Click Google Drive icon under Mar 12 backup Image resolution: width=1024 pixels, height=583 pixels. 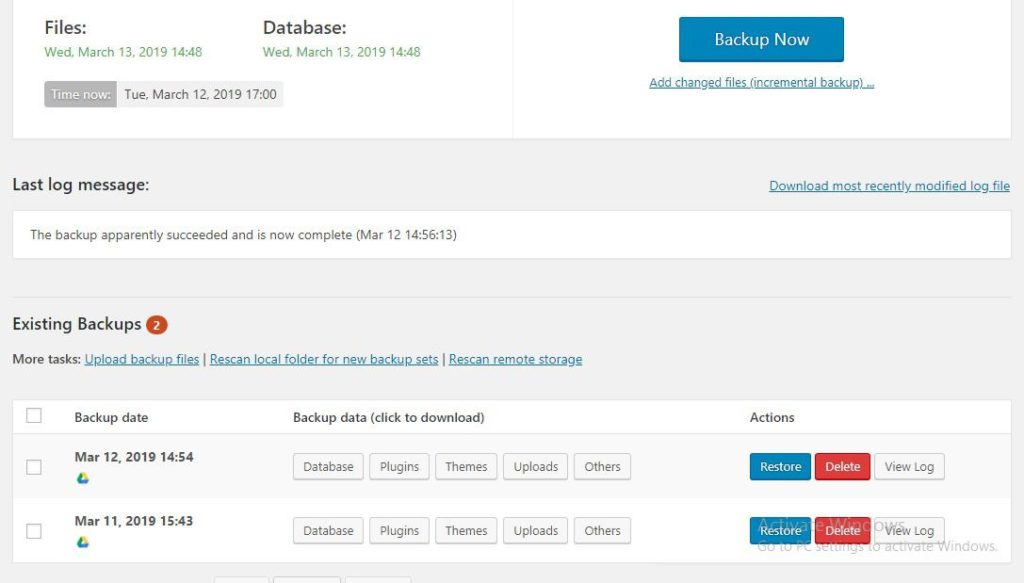(83, 478)
